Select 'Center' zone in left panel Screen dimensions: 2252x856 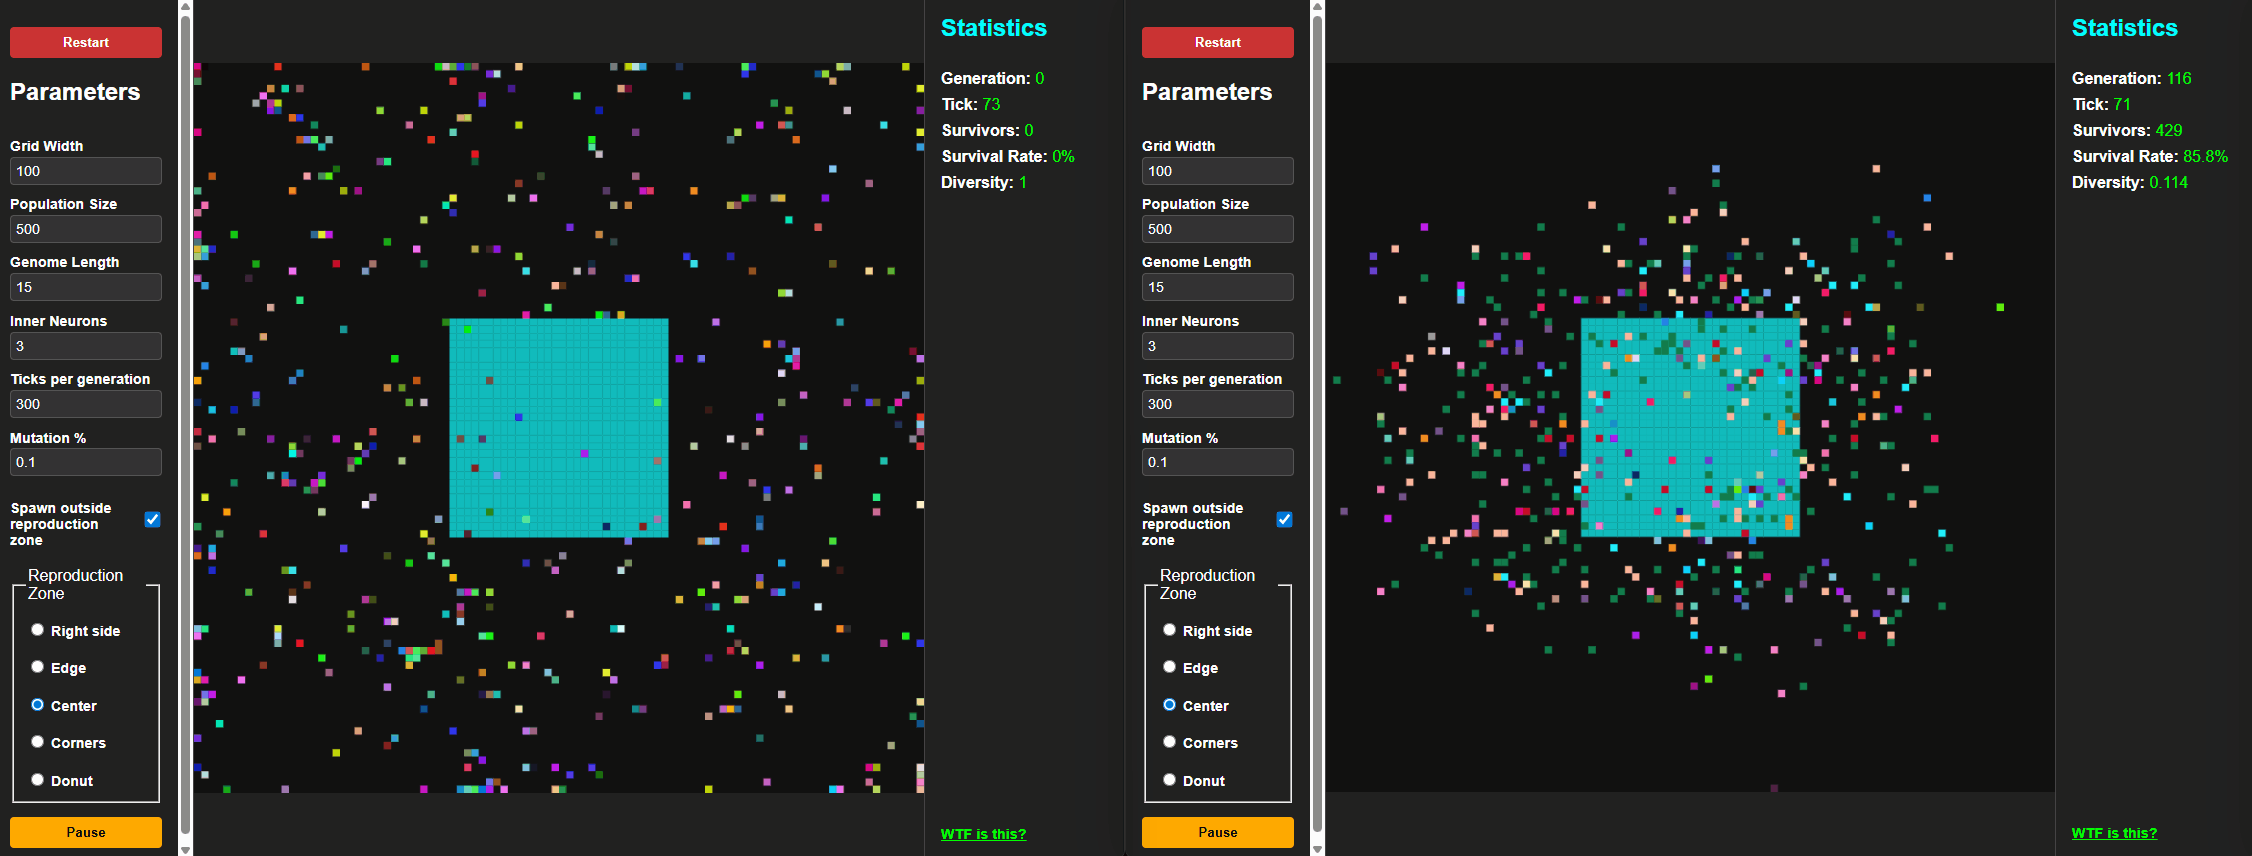click(37, 705)
